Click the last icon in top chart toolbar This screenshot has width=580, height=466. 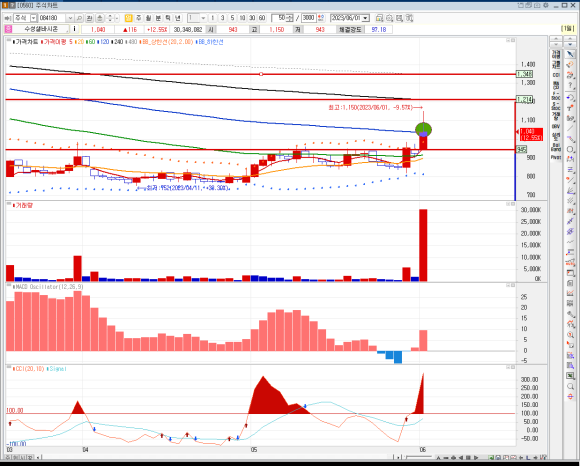pos(409,18)
